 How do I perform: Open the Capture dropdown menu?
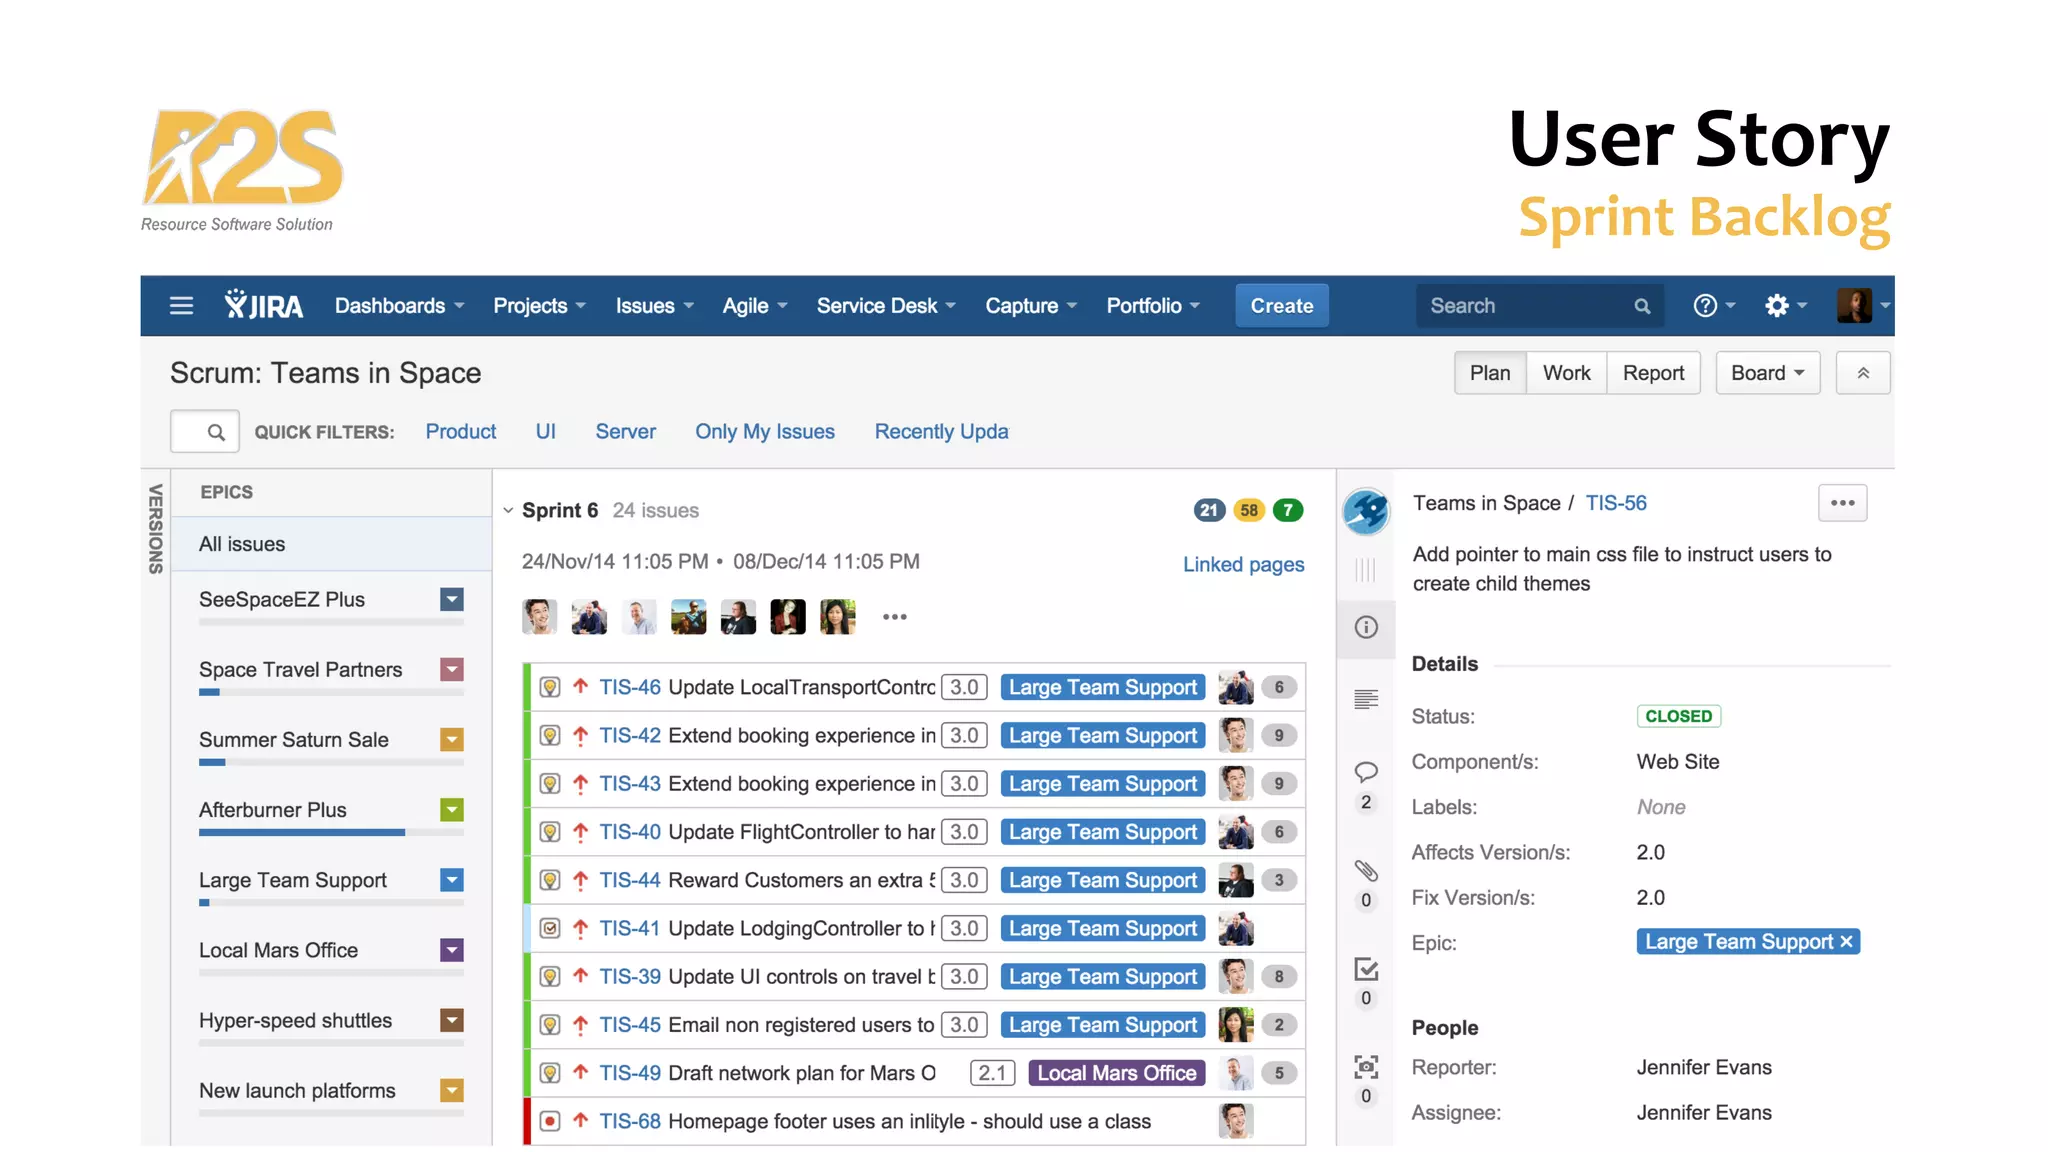click(1031, 306)
